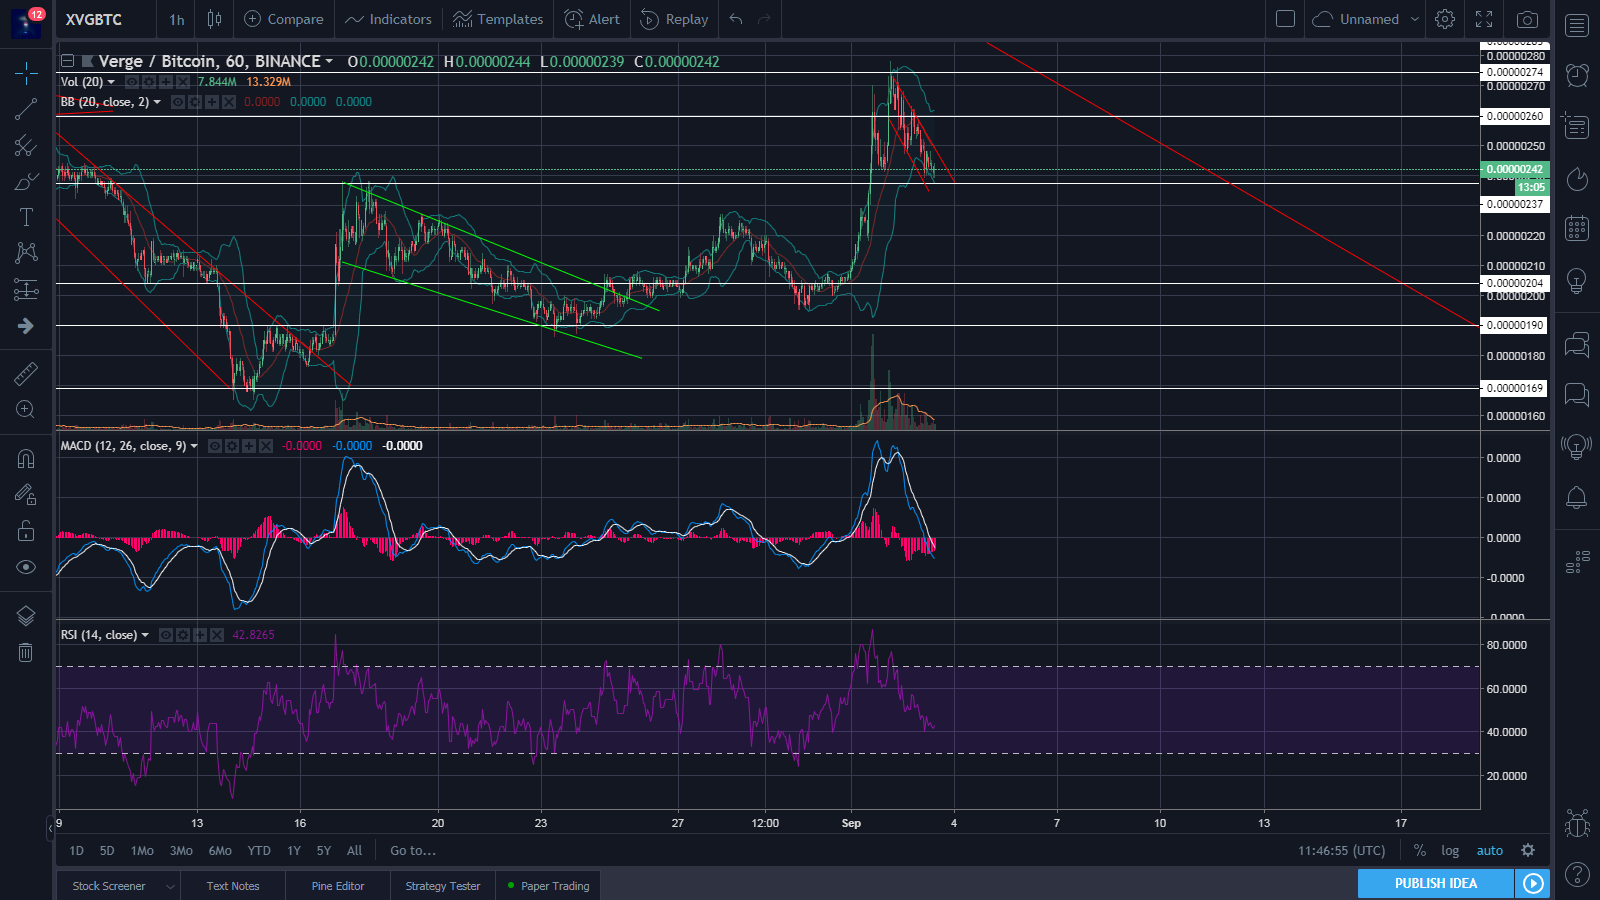Open the Strategy Tester tab
1600x900 pixels.
point(443,886)
